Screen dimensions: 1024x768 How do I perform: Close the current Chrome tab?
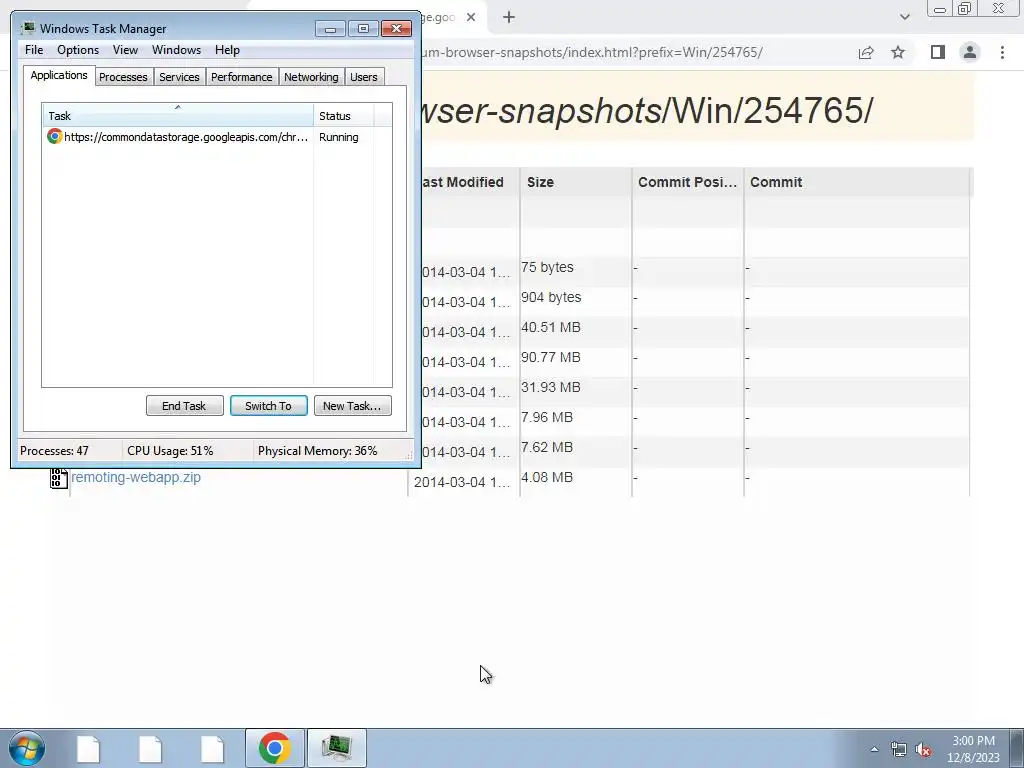click(471, 18)
